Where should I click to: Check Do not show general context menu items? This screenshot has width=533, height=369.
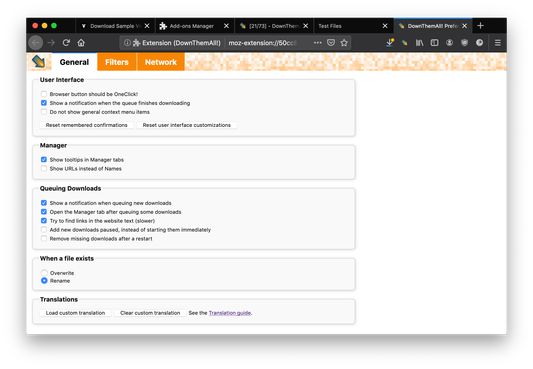coord(44,112)
